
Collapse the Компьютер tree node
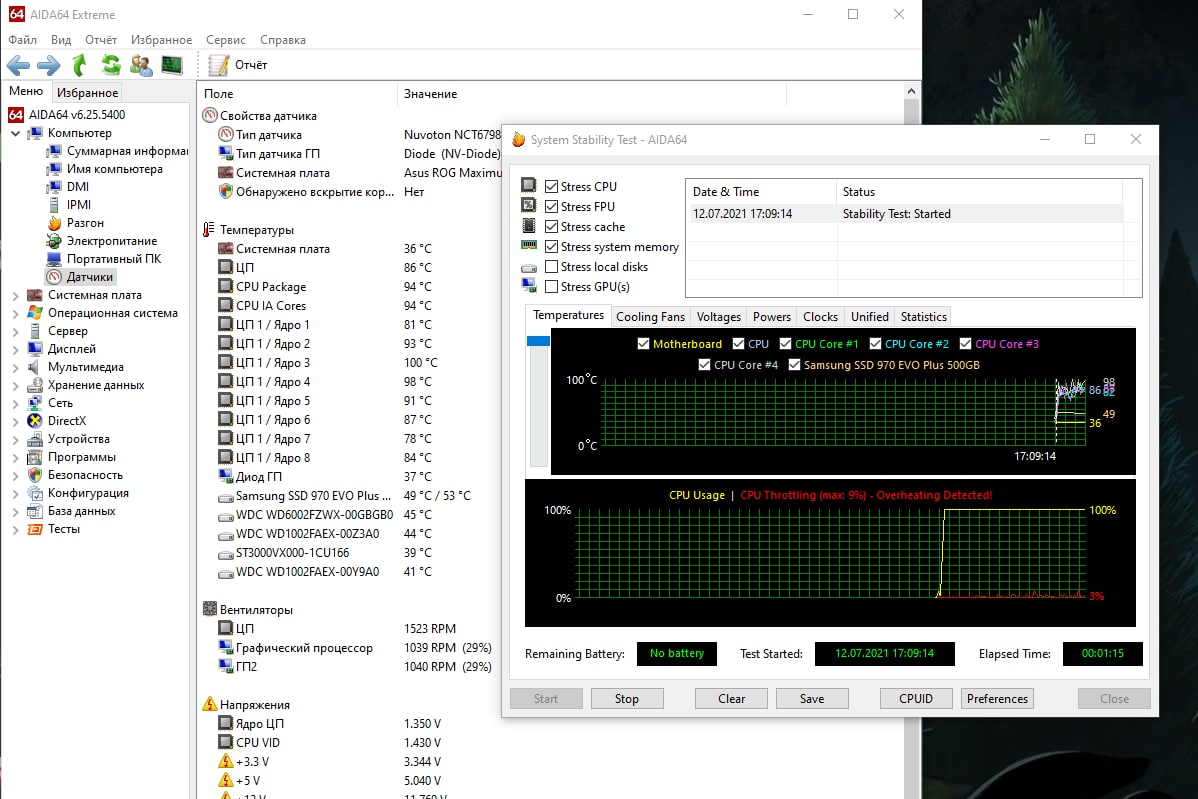tap(15, 133)
